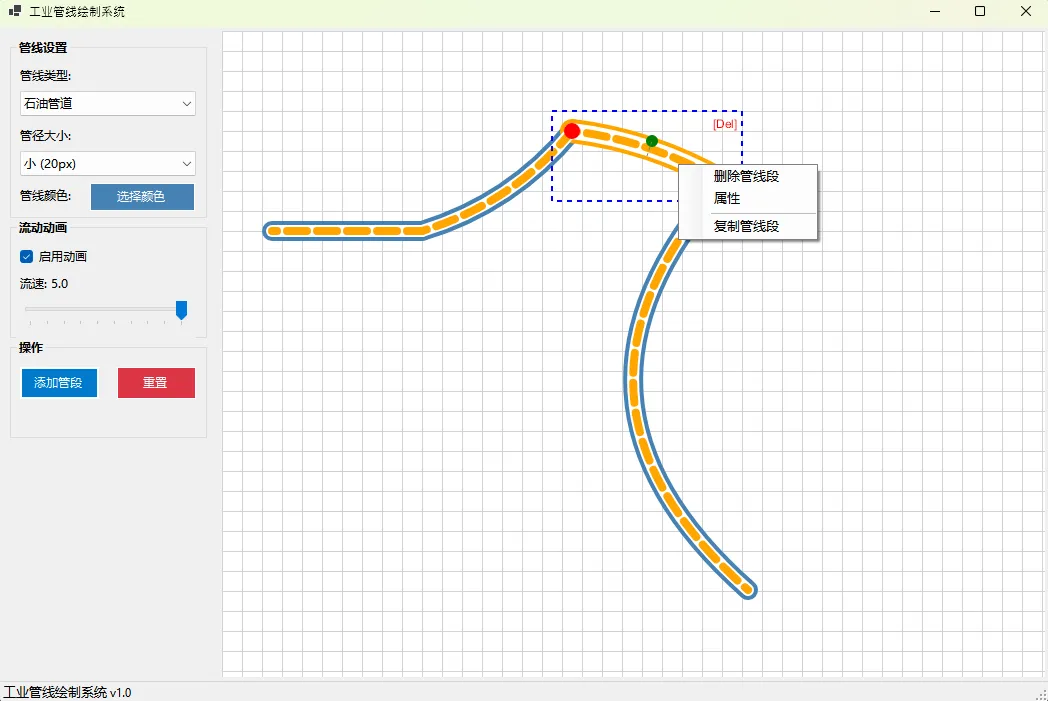The width and height of the screenshot is (1048, 701).
Task: Click the green midpoint handle on selected segment
Action: point(652,141)
